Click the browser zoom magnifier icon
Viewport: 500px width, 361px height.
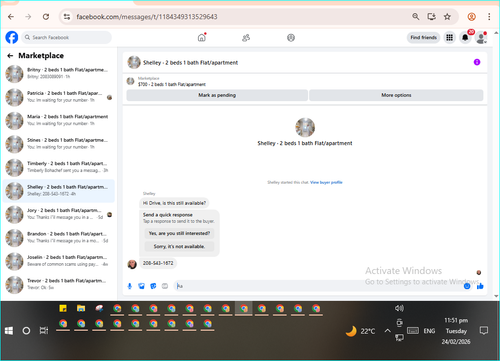tap(415, 17)
